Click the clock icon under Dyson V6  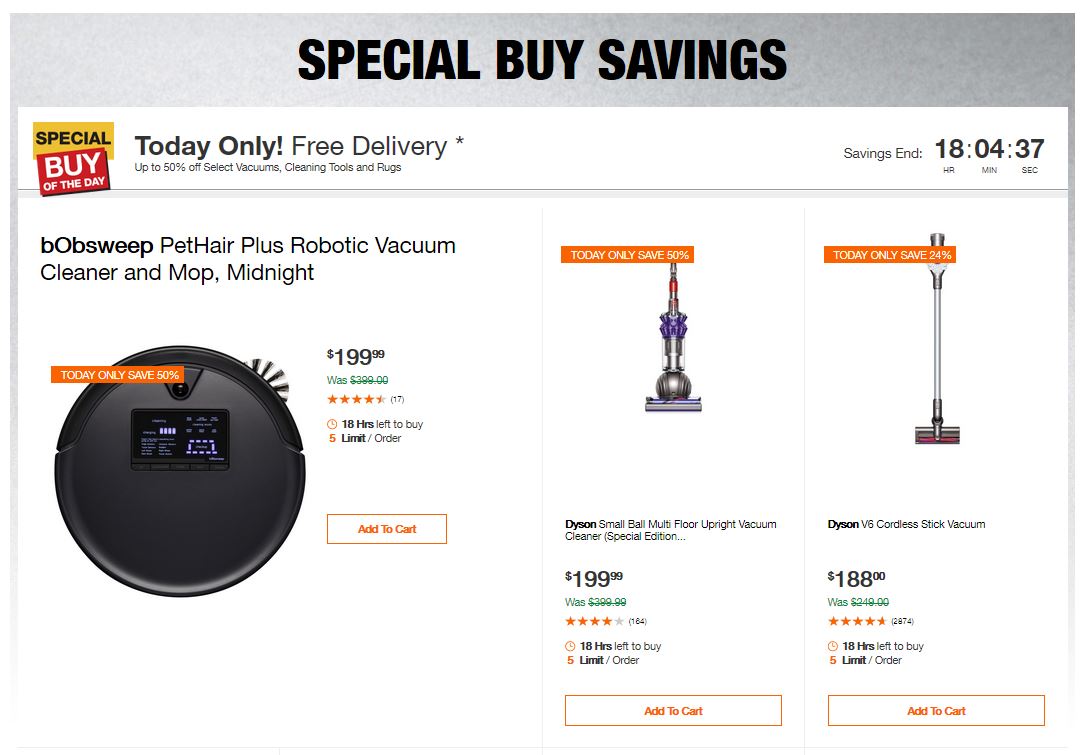point(833,646)
